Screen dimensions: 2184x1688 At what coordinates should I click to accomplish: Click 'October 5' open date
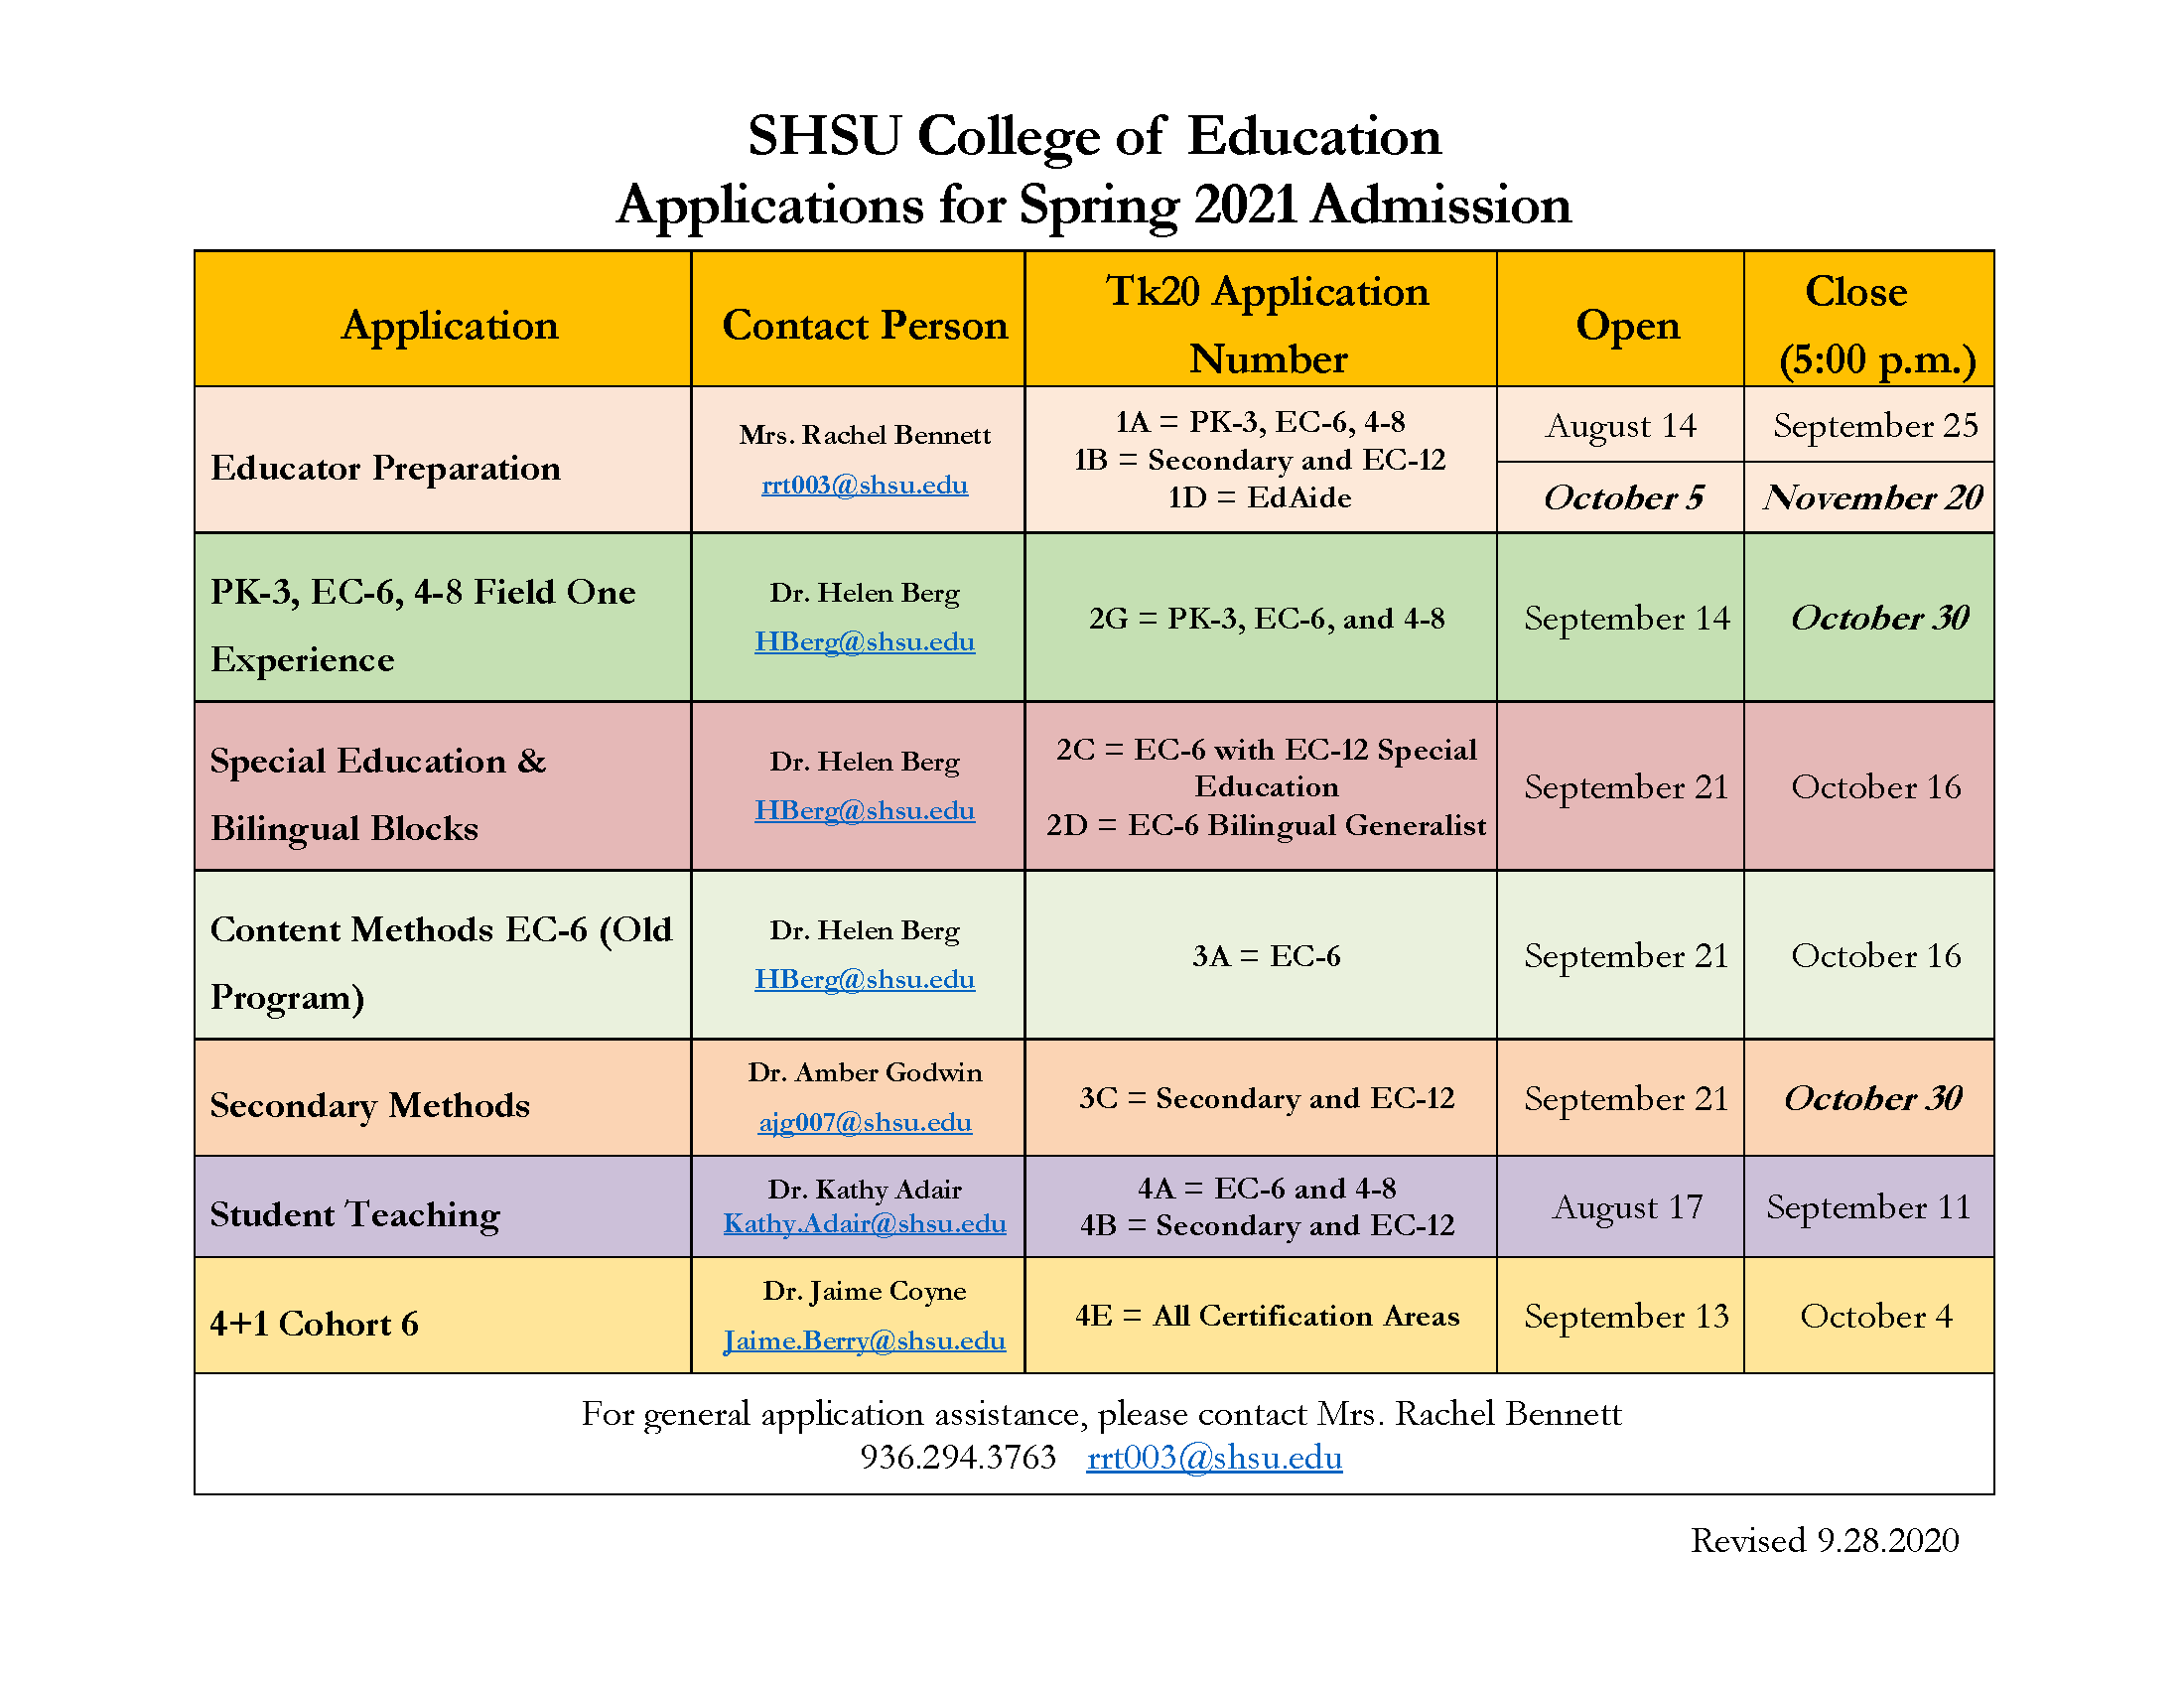coord(1623,498)
